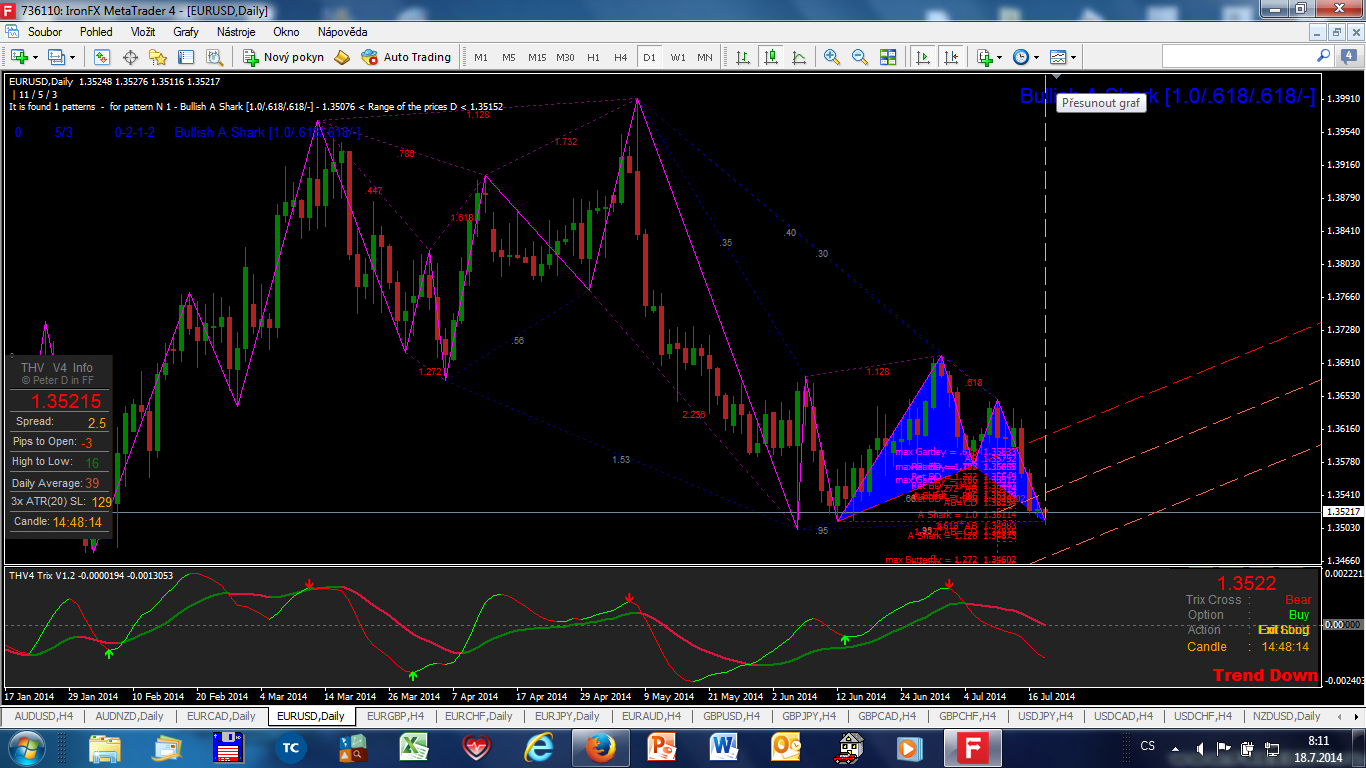Show the Terminal panel icon
The height and width of the screenshot is (768, 1366).
click(186, 57)
